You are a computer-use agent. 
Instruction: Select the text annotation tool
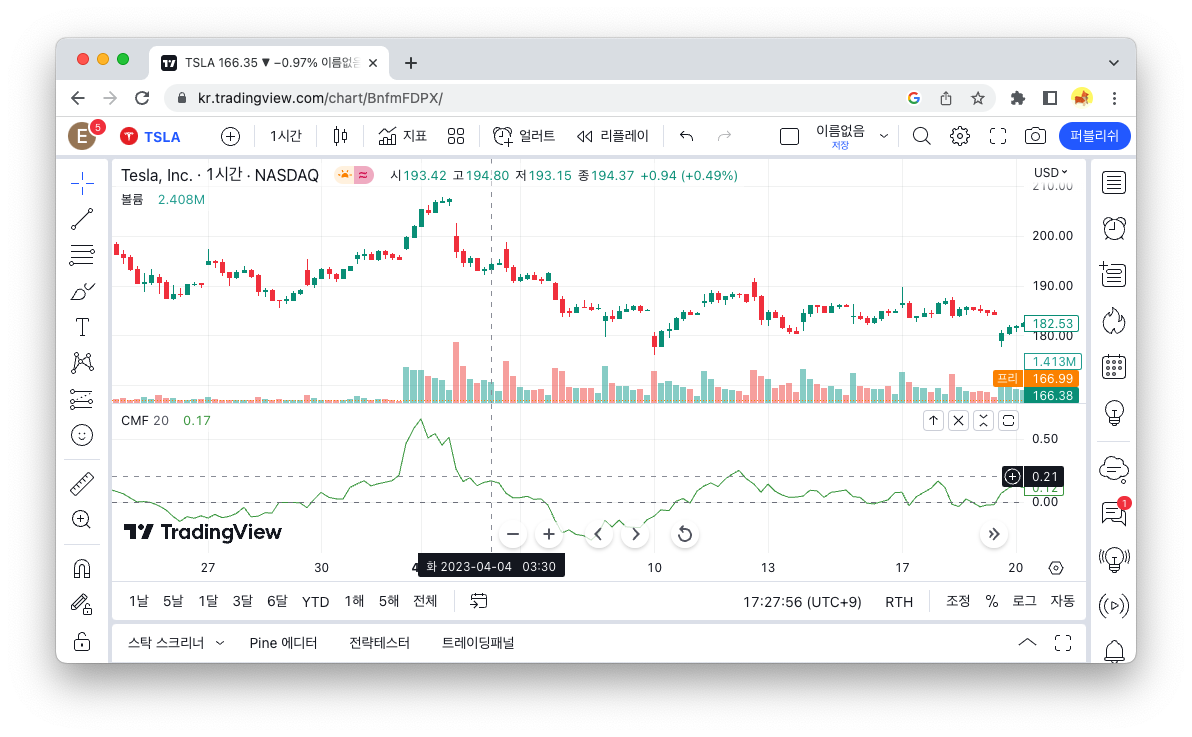click(82, 327)
